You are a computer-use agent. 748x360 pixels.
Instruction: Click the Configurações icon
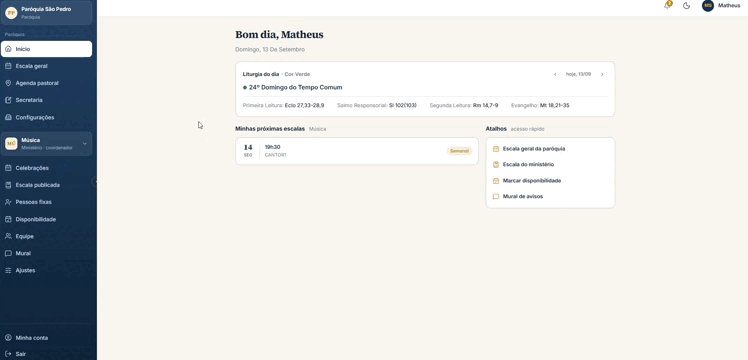coord(8,117)
